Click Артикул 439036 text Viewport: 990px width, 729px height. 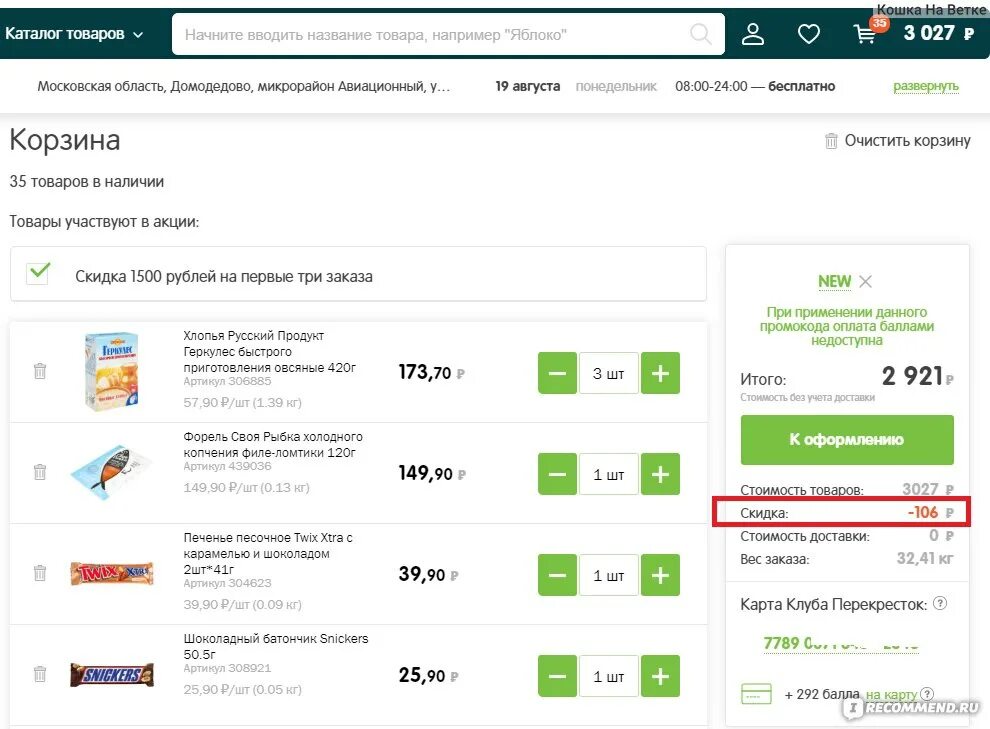point(227,466)
